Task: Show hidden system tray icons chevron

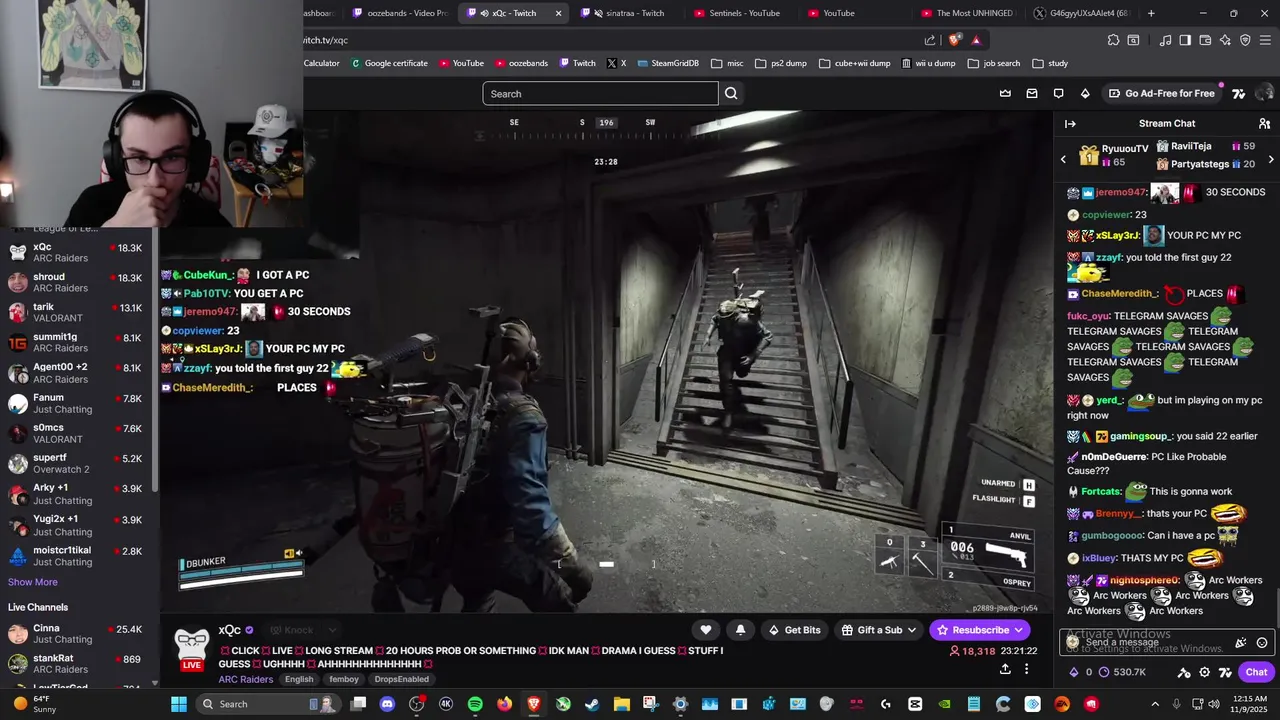Action: (1155, 704)
